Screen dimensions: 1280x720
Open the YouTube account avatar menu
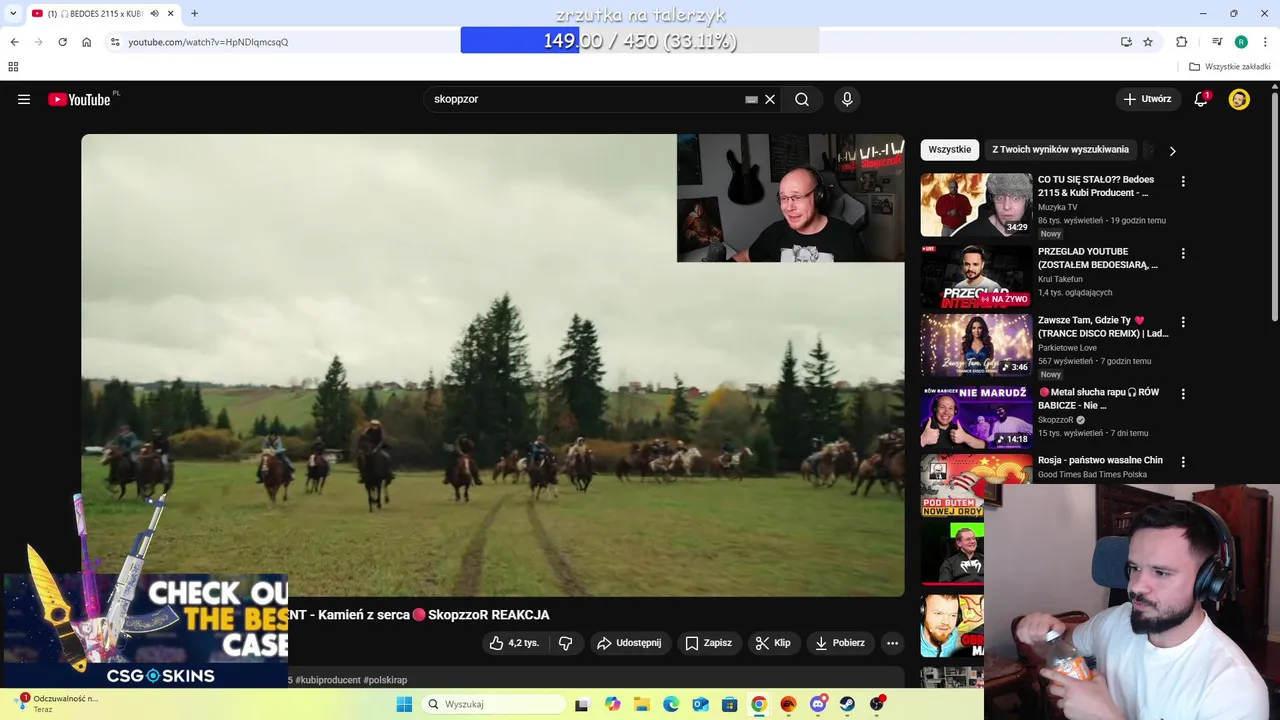pos(1239,99)
